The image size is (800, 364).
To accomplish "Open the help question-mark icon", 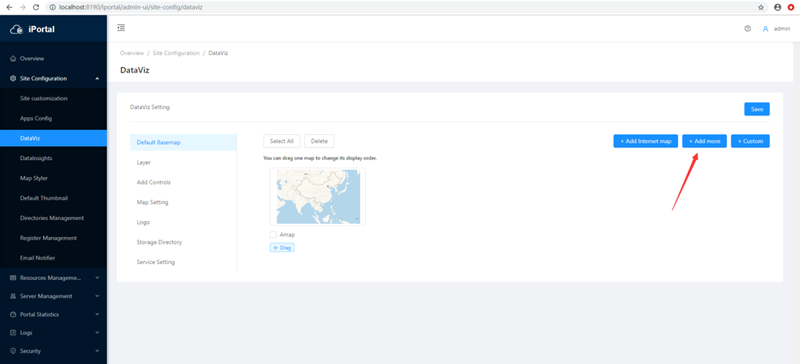I will coord(747,29).
